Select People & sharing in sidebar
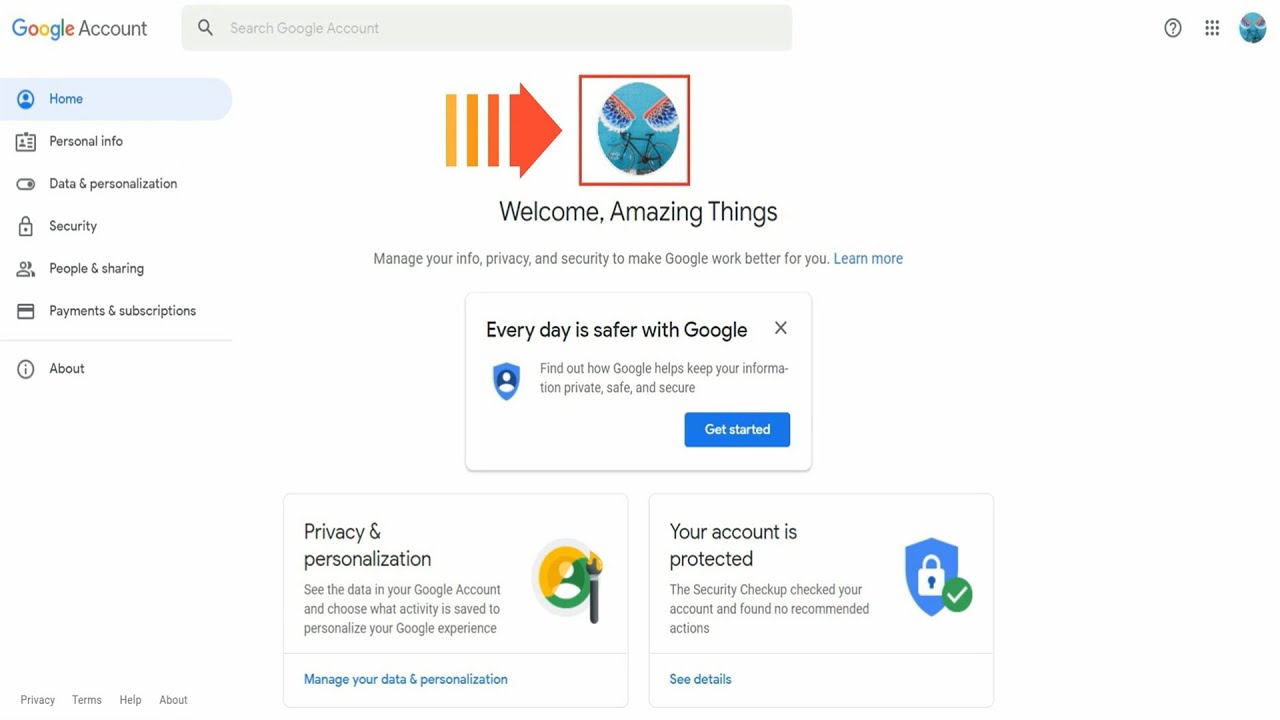Image resolution: width=1280 pixels, height=720 pixels. coord(96,268)
